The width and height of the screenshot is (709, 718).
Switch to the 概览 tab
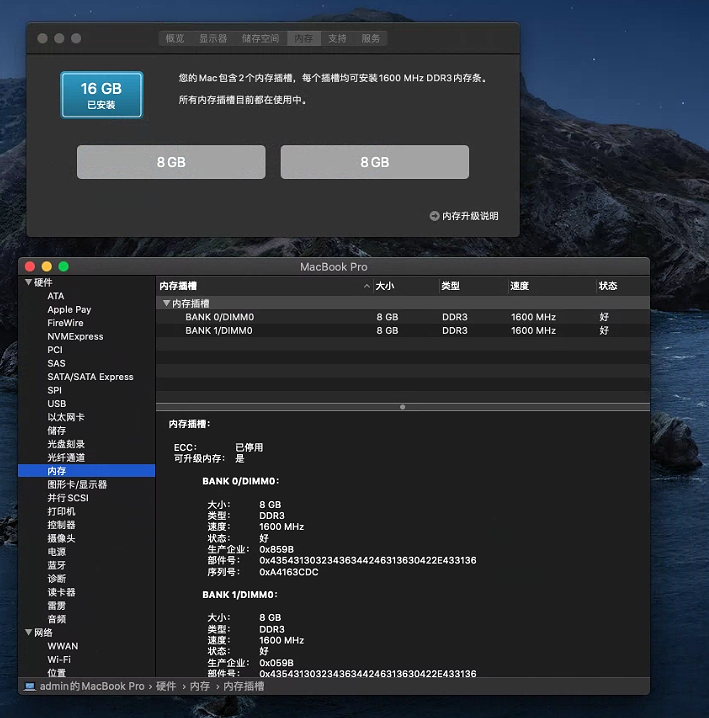[x=174, y=38]
